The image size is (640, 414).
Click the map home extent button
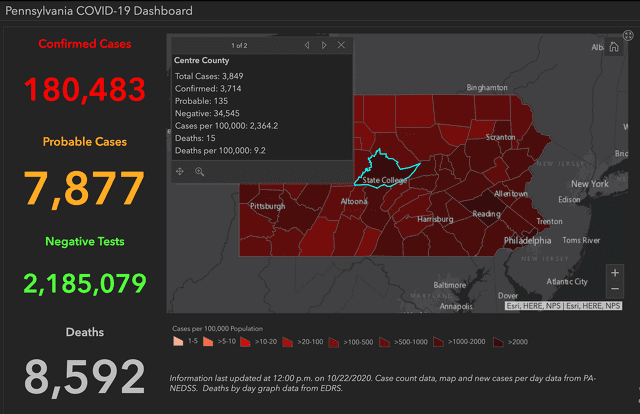614,47
